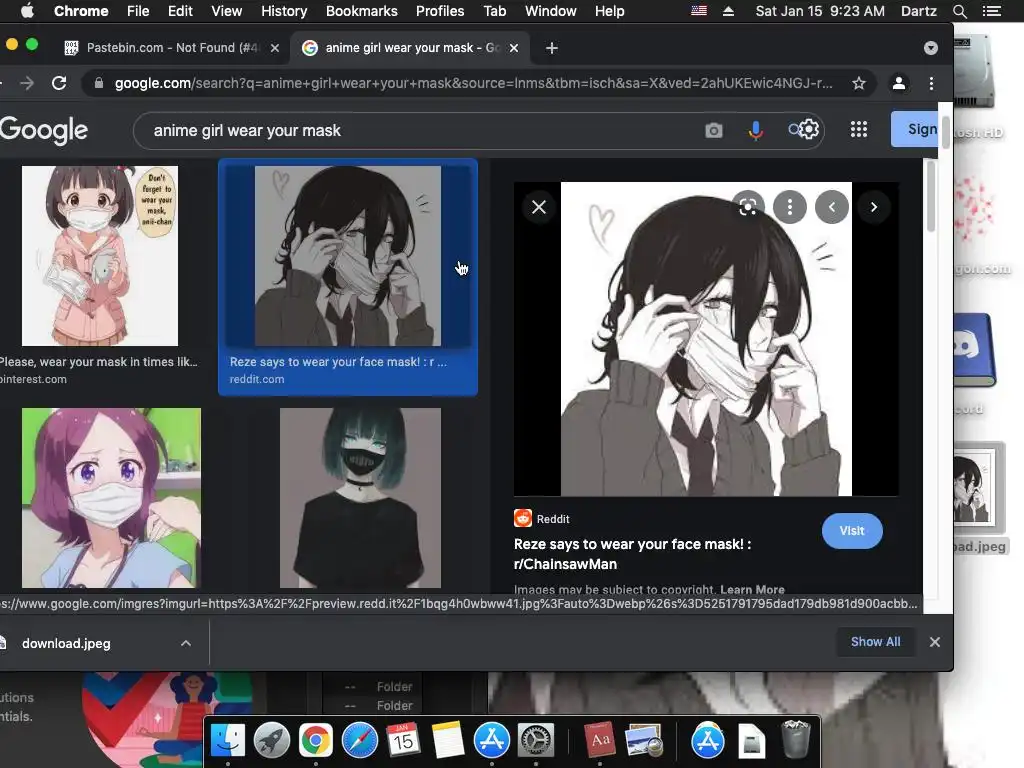
Task: Open Preview from the Dock
Action: [644, 741]
